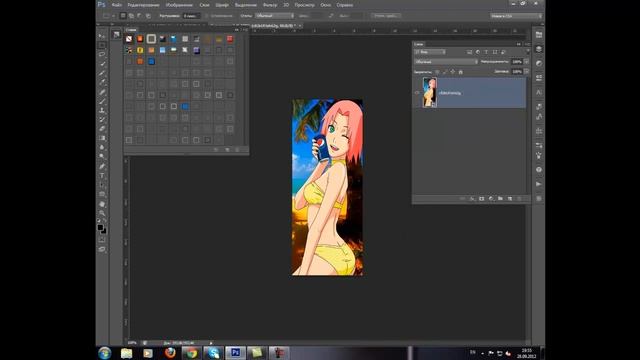Filter layers by adjustment layers
Viewport: 640px width, 360px height.
coord(478,52)
